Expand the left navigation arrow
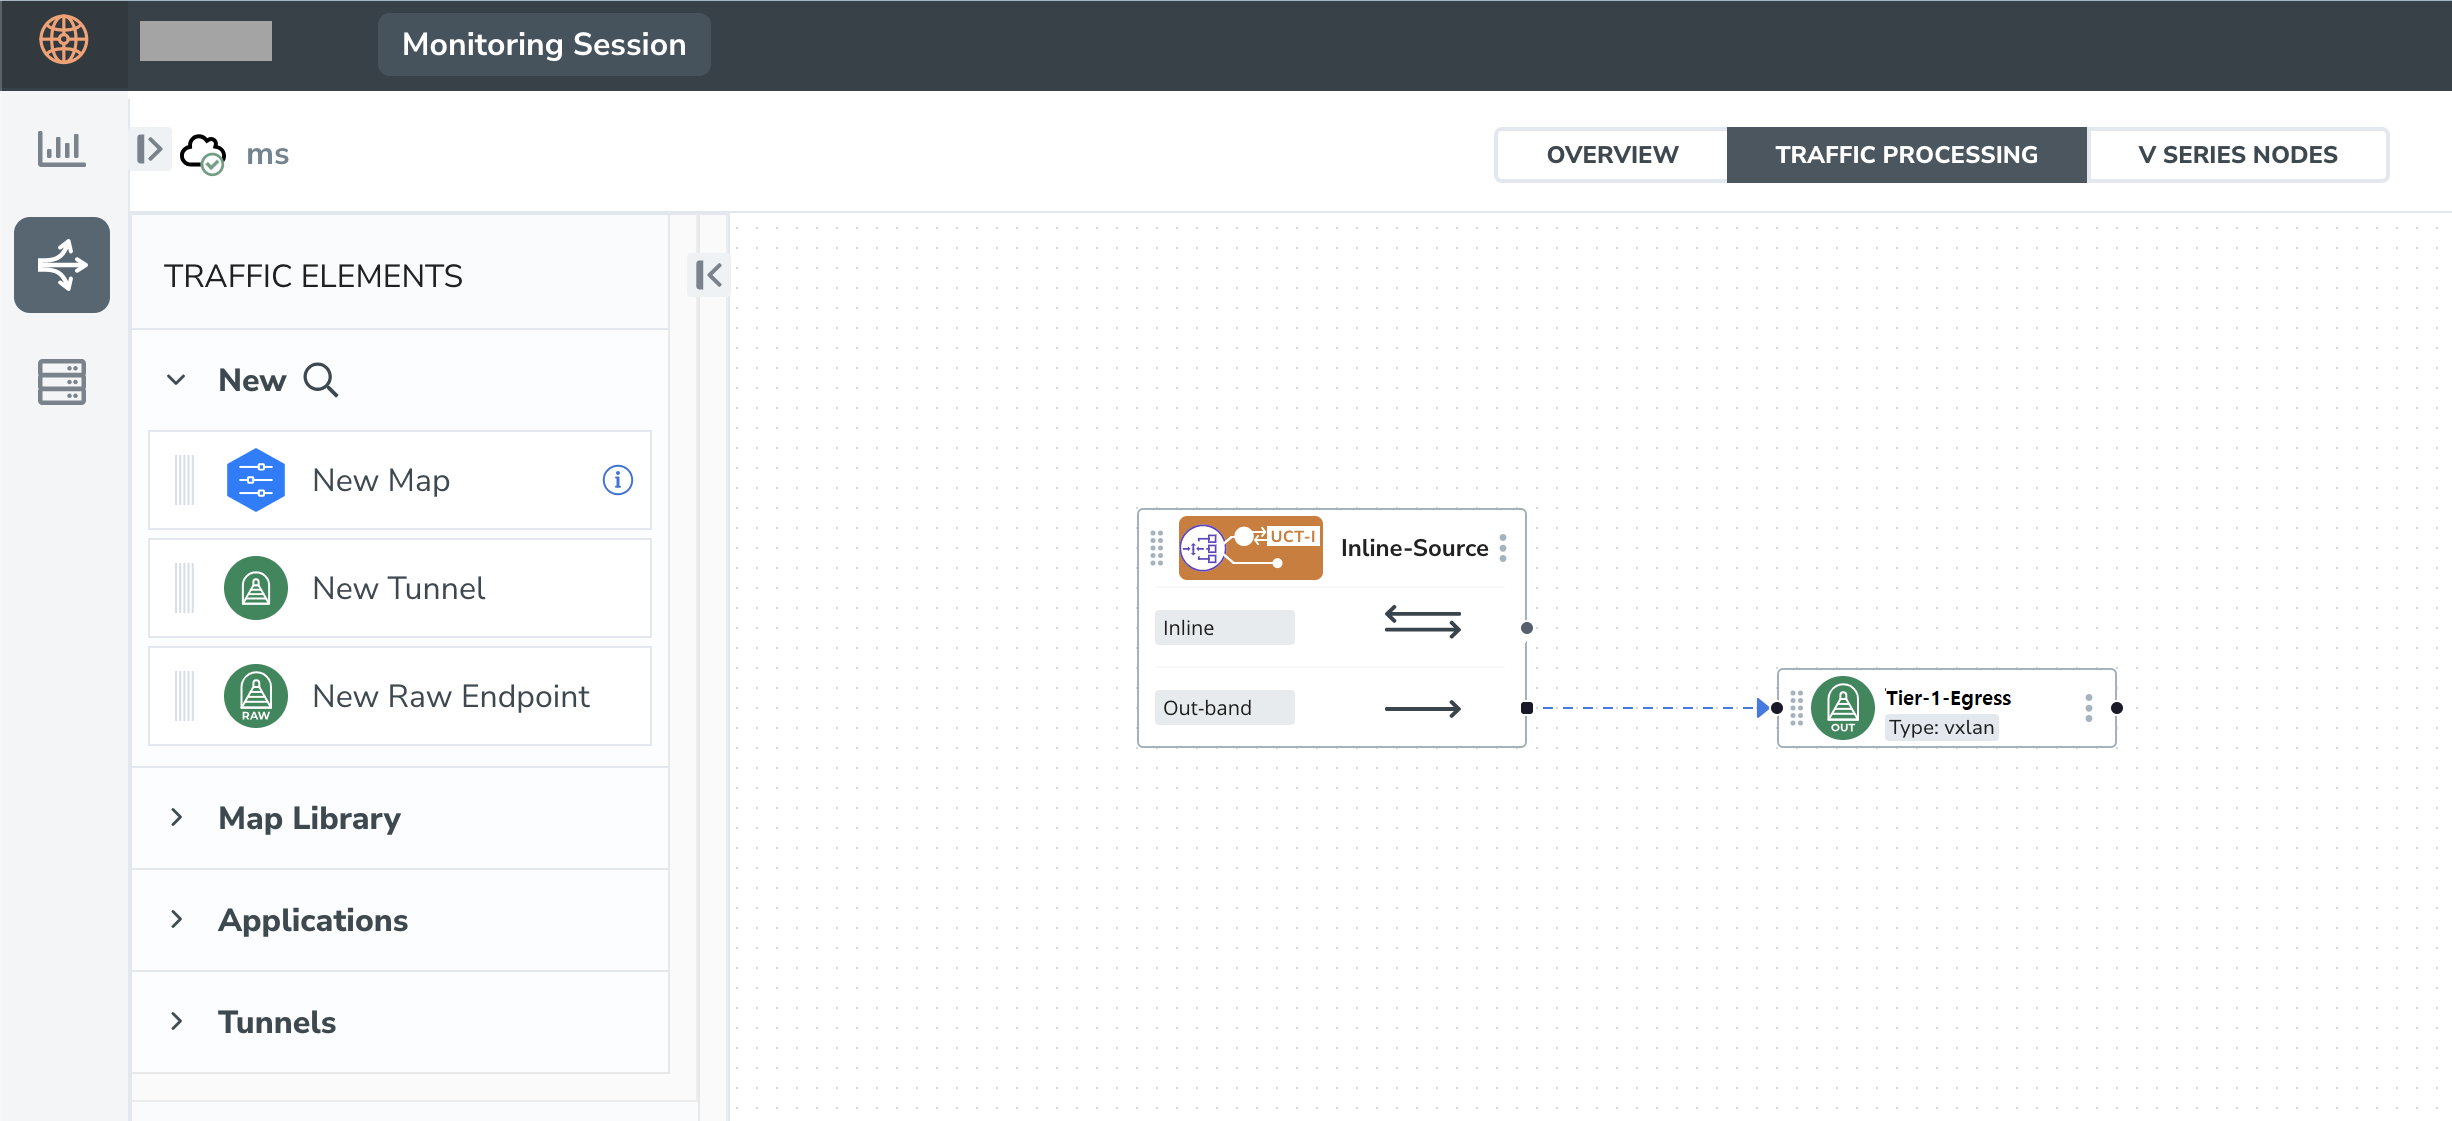The image size is (2452, 1121). pyautogui.click(x=150, y=149)
